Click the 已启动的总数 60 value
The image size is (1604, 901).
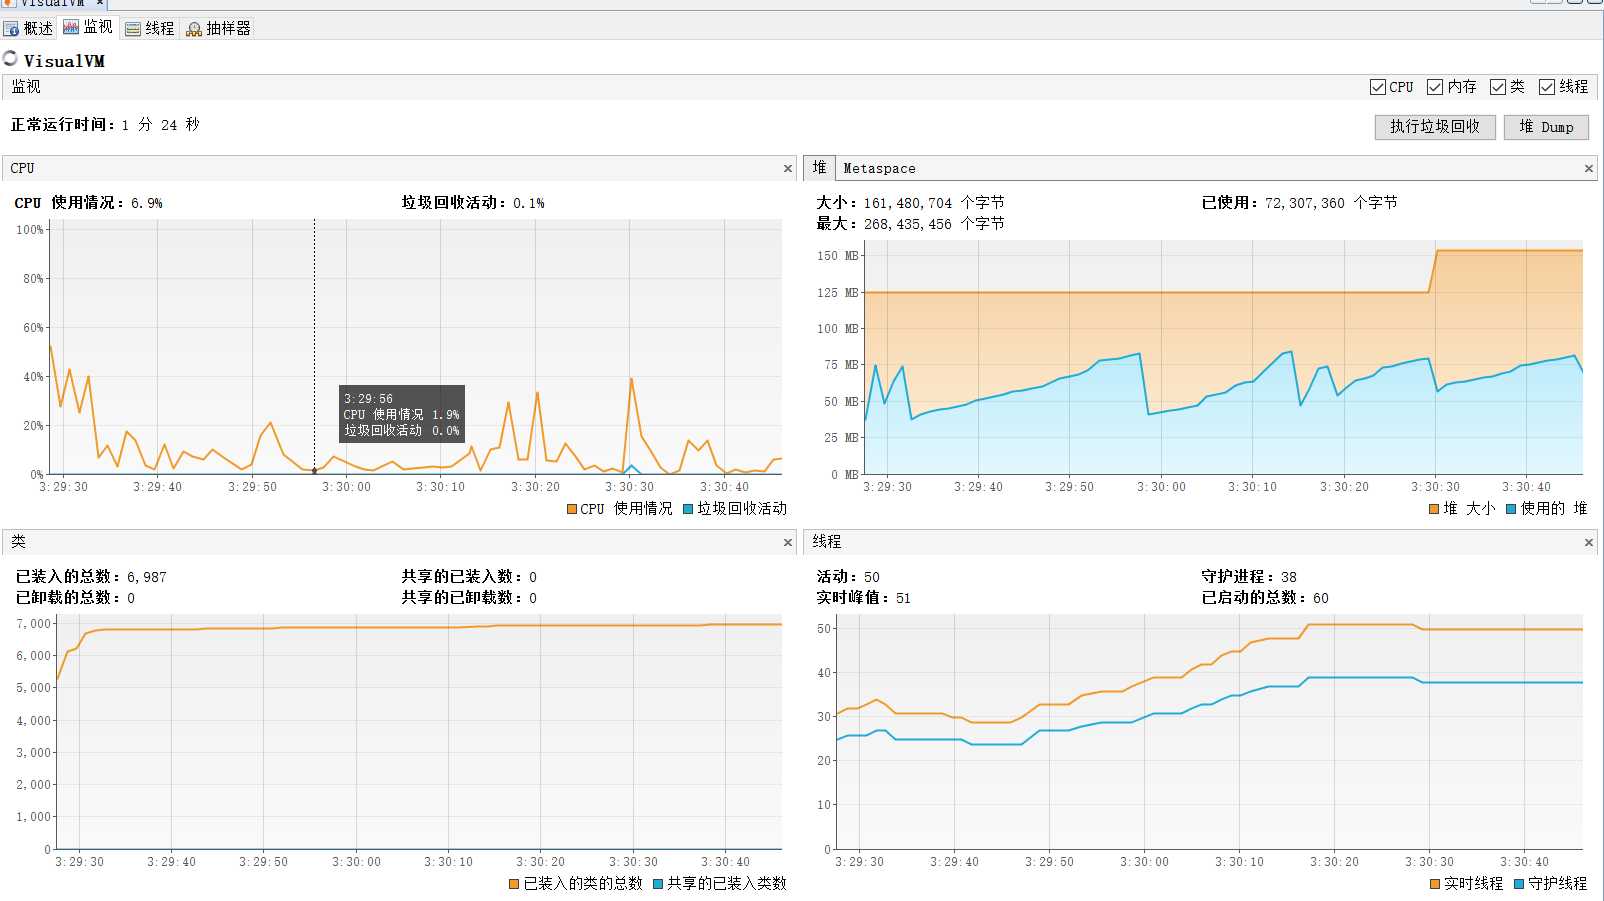pyautogui.click(x=1321, y=598)
